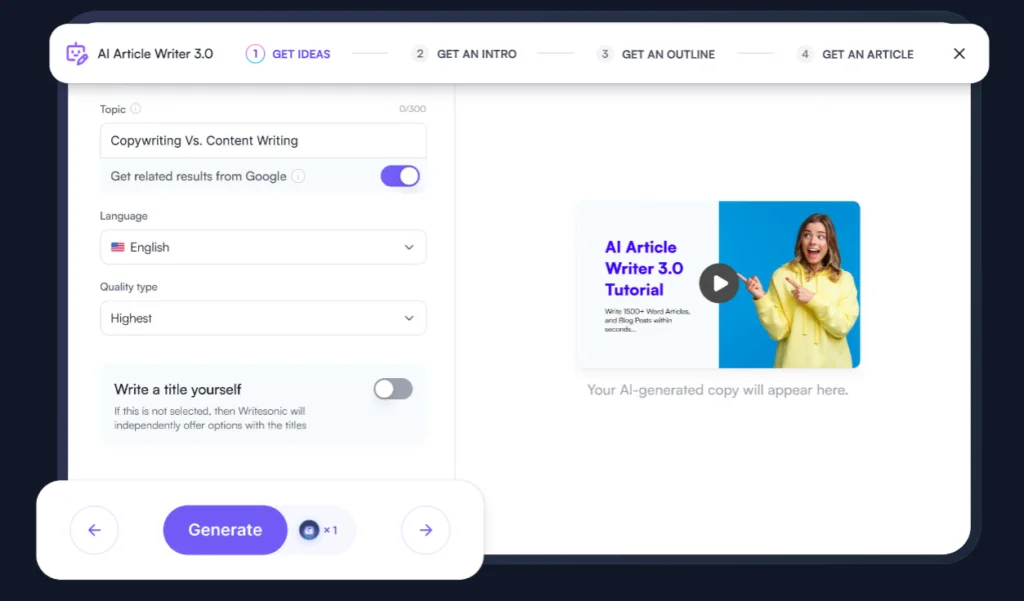Open the Quality type dropdown

coord(263,318)
